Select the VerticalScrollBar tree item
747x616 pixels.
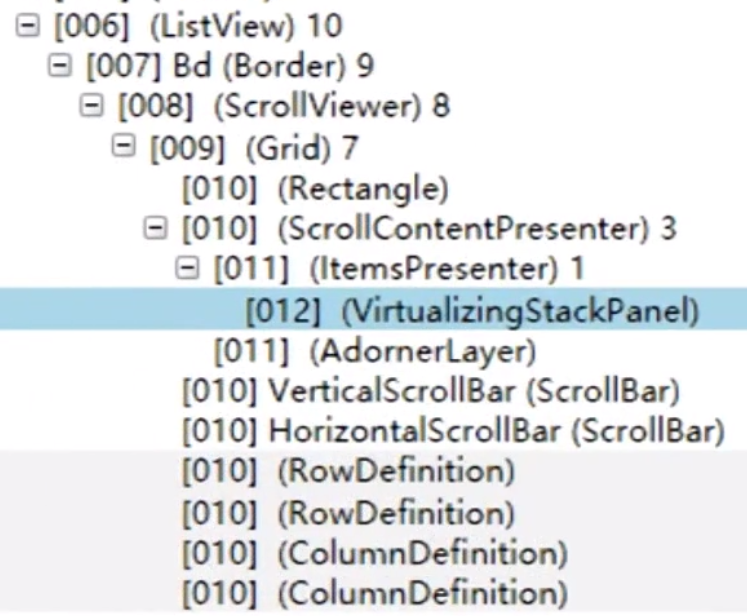pyautogui.click(x=431, y=391)
